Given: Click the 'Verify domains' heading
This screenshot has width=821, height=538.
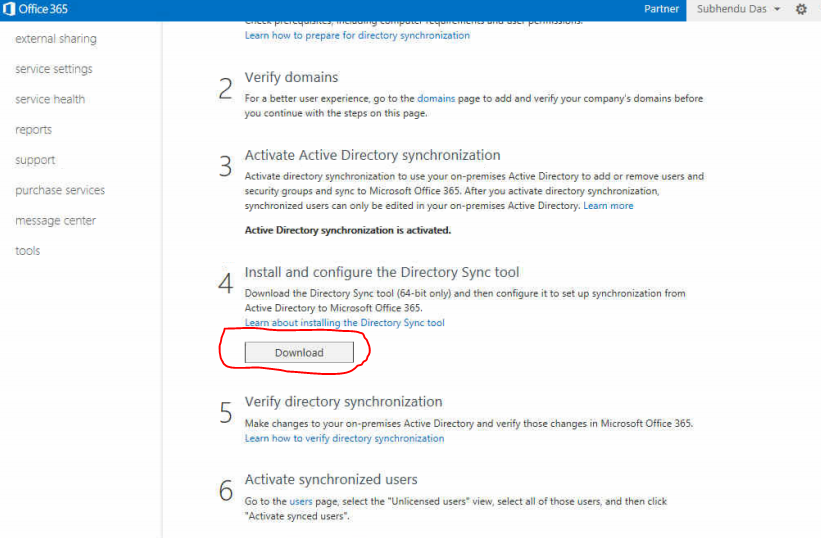Looking at the screenshot, I should pos(291,77).
